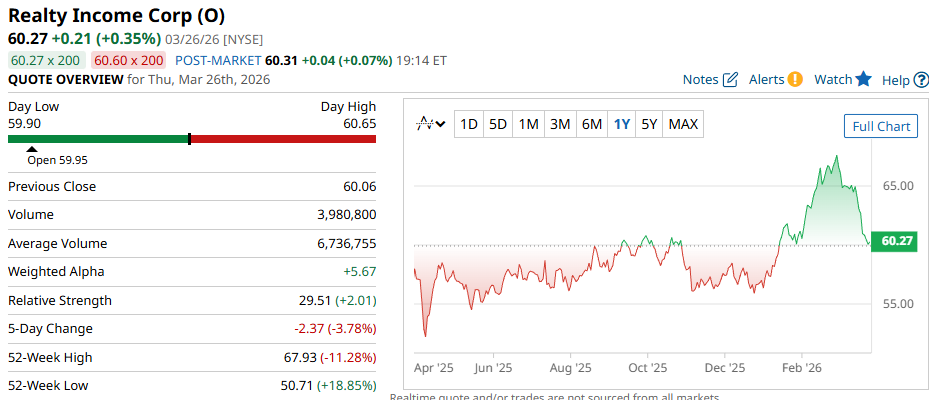Image resolution: width=936 pixels, height=400 pixels.
Task: Open the chart type dropdown arrow
Action: [x=440, y=124]
